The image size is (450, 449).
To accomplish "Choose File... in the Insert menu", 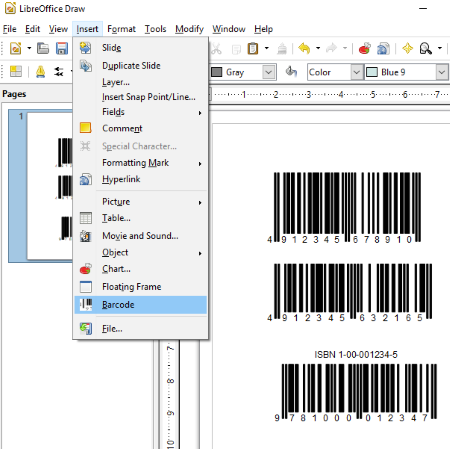I will point(141,329).
